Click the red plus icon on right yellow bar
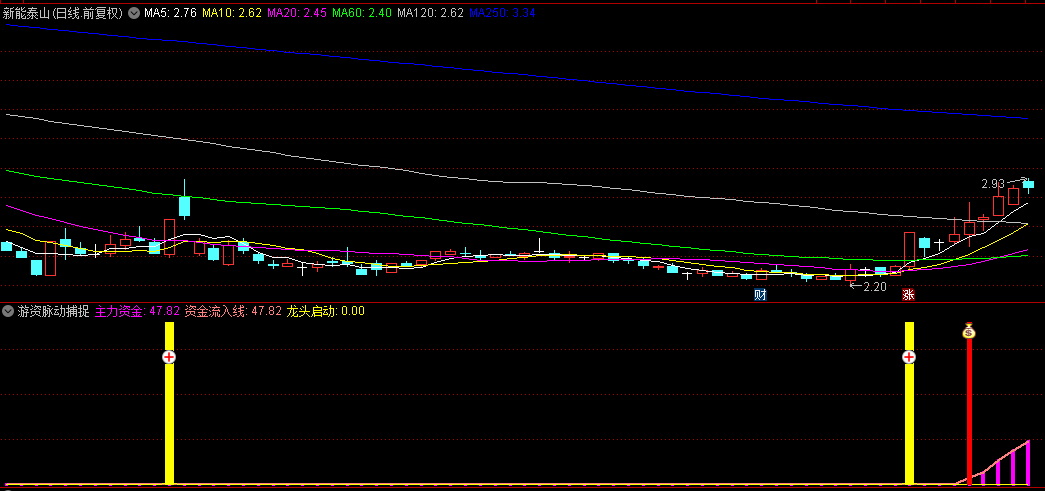1045x491 pixels. pyautogui.click(x=909, y=357)
